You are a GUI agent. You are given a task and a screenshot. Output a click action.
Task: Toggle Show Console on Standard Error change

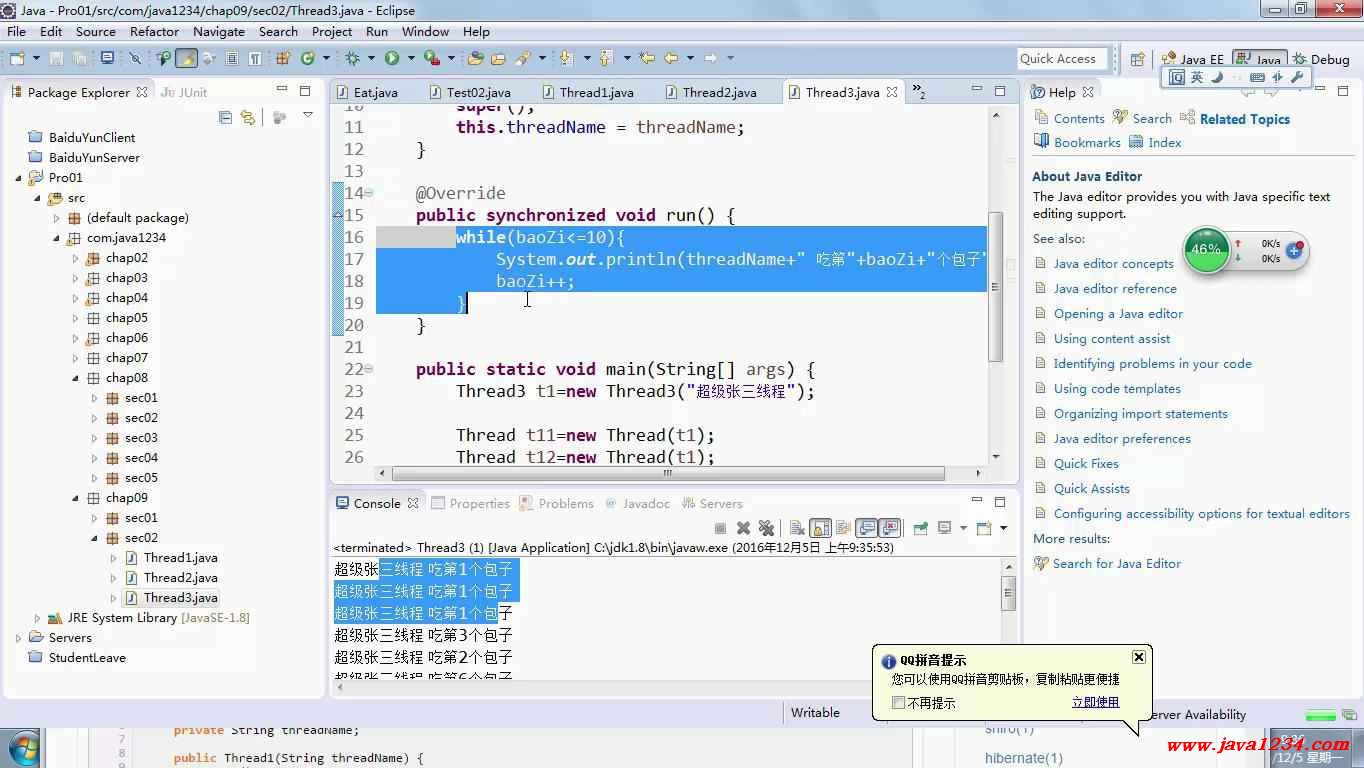pyautogui.click(x=889, y=528)
